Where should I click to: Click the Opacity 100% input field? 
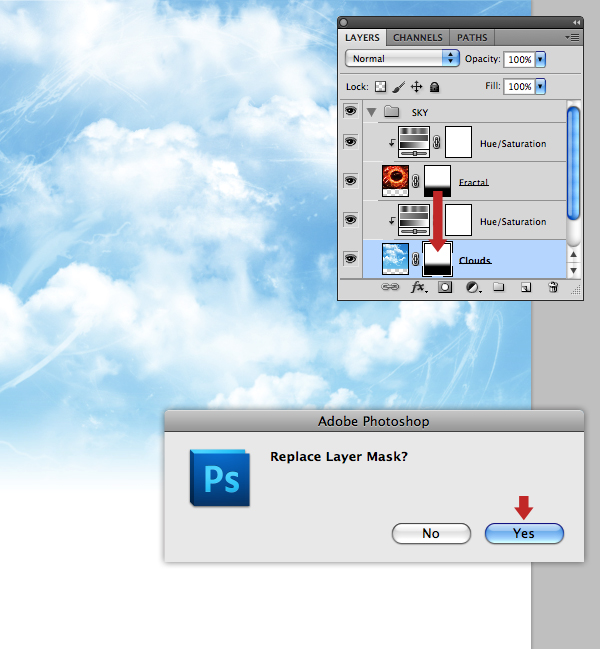tap(519, 60)
